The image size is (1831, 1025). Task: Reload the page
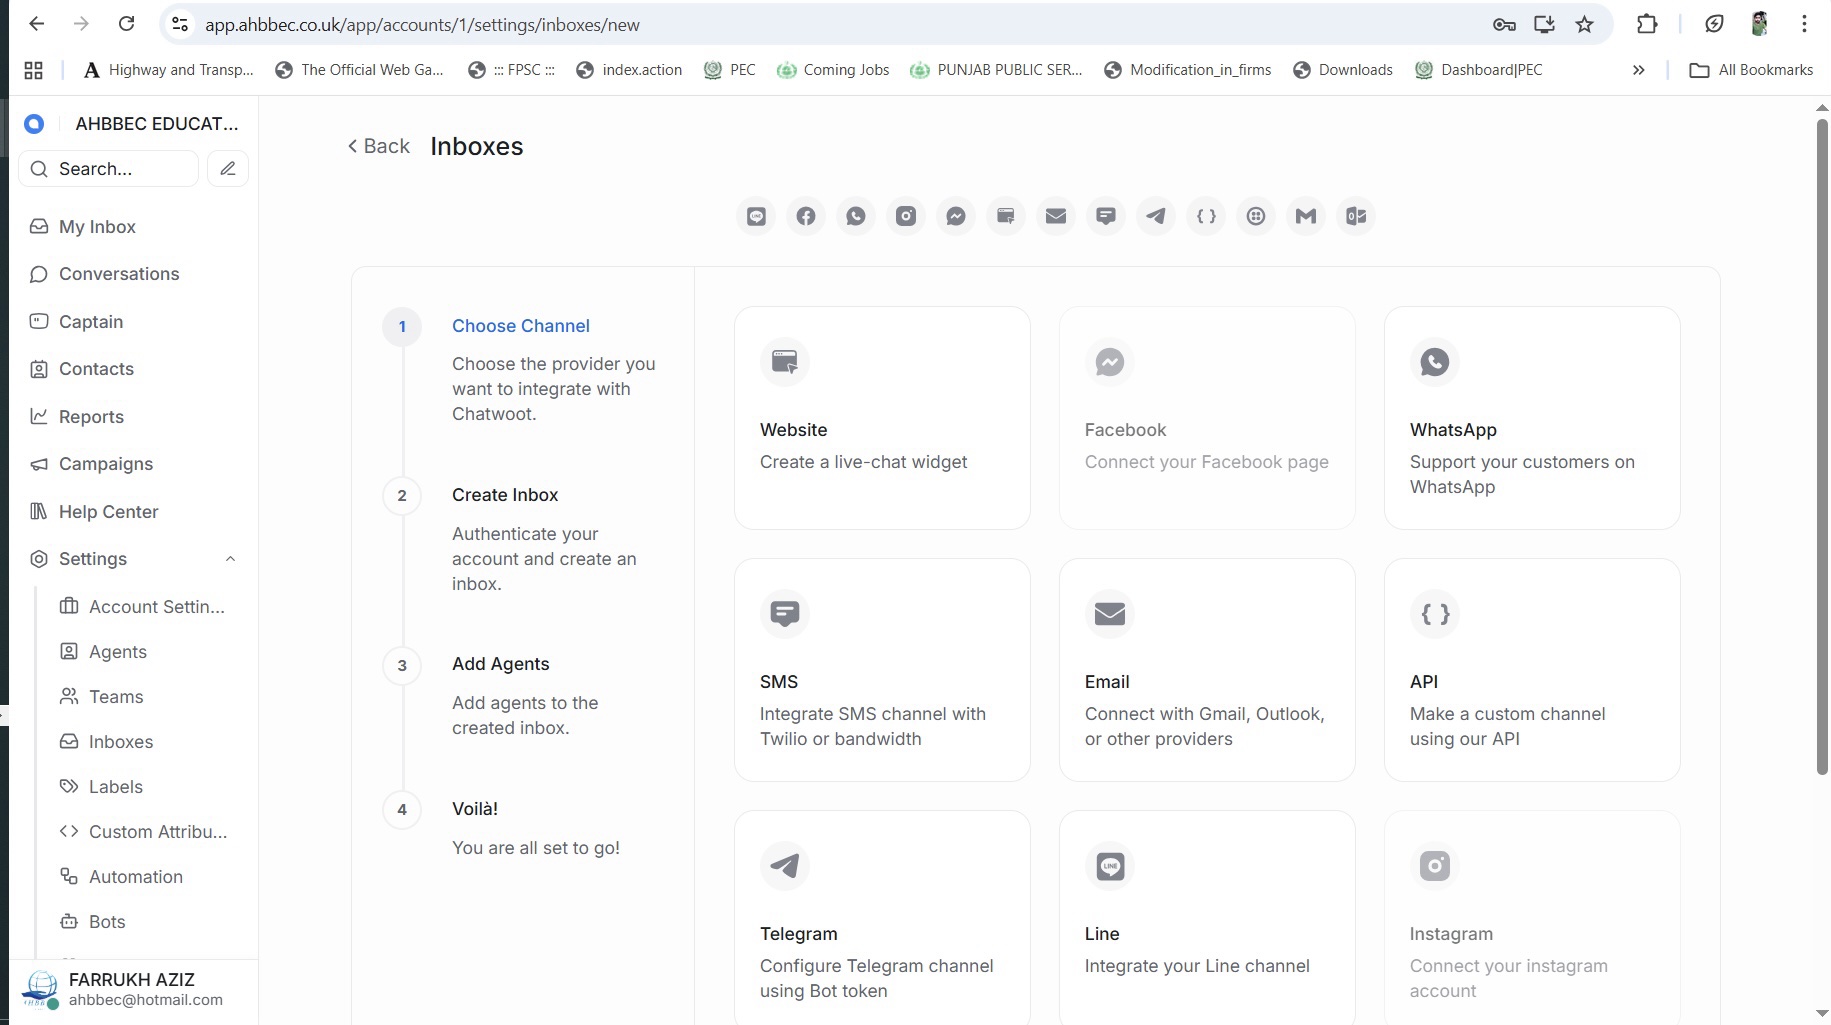coord(126,24)
